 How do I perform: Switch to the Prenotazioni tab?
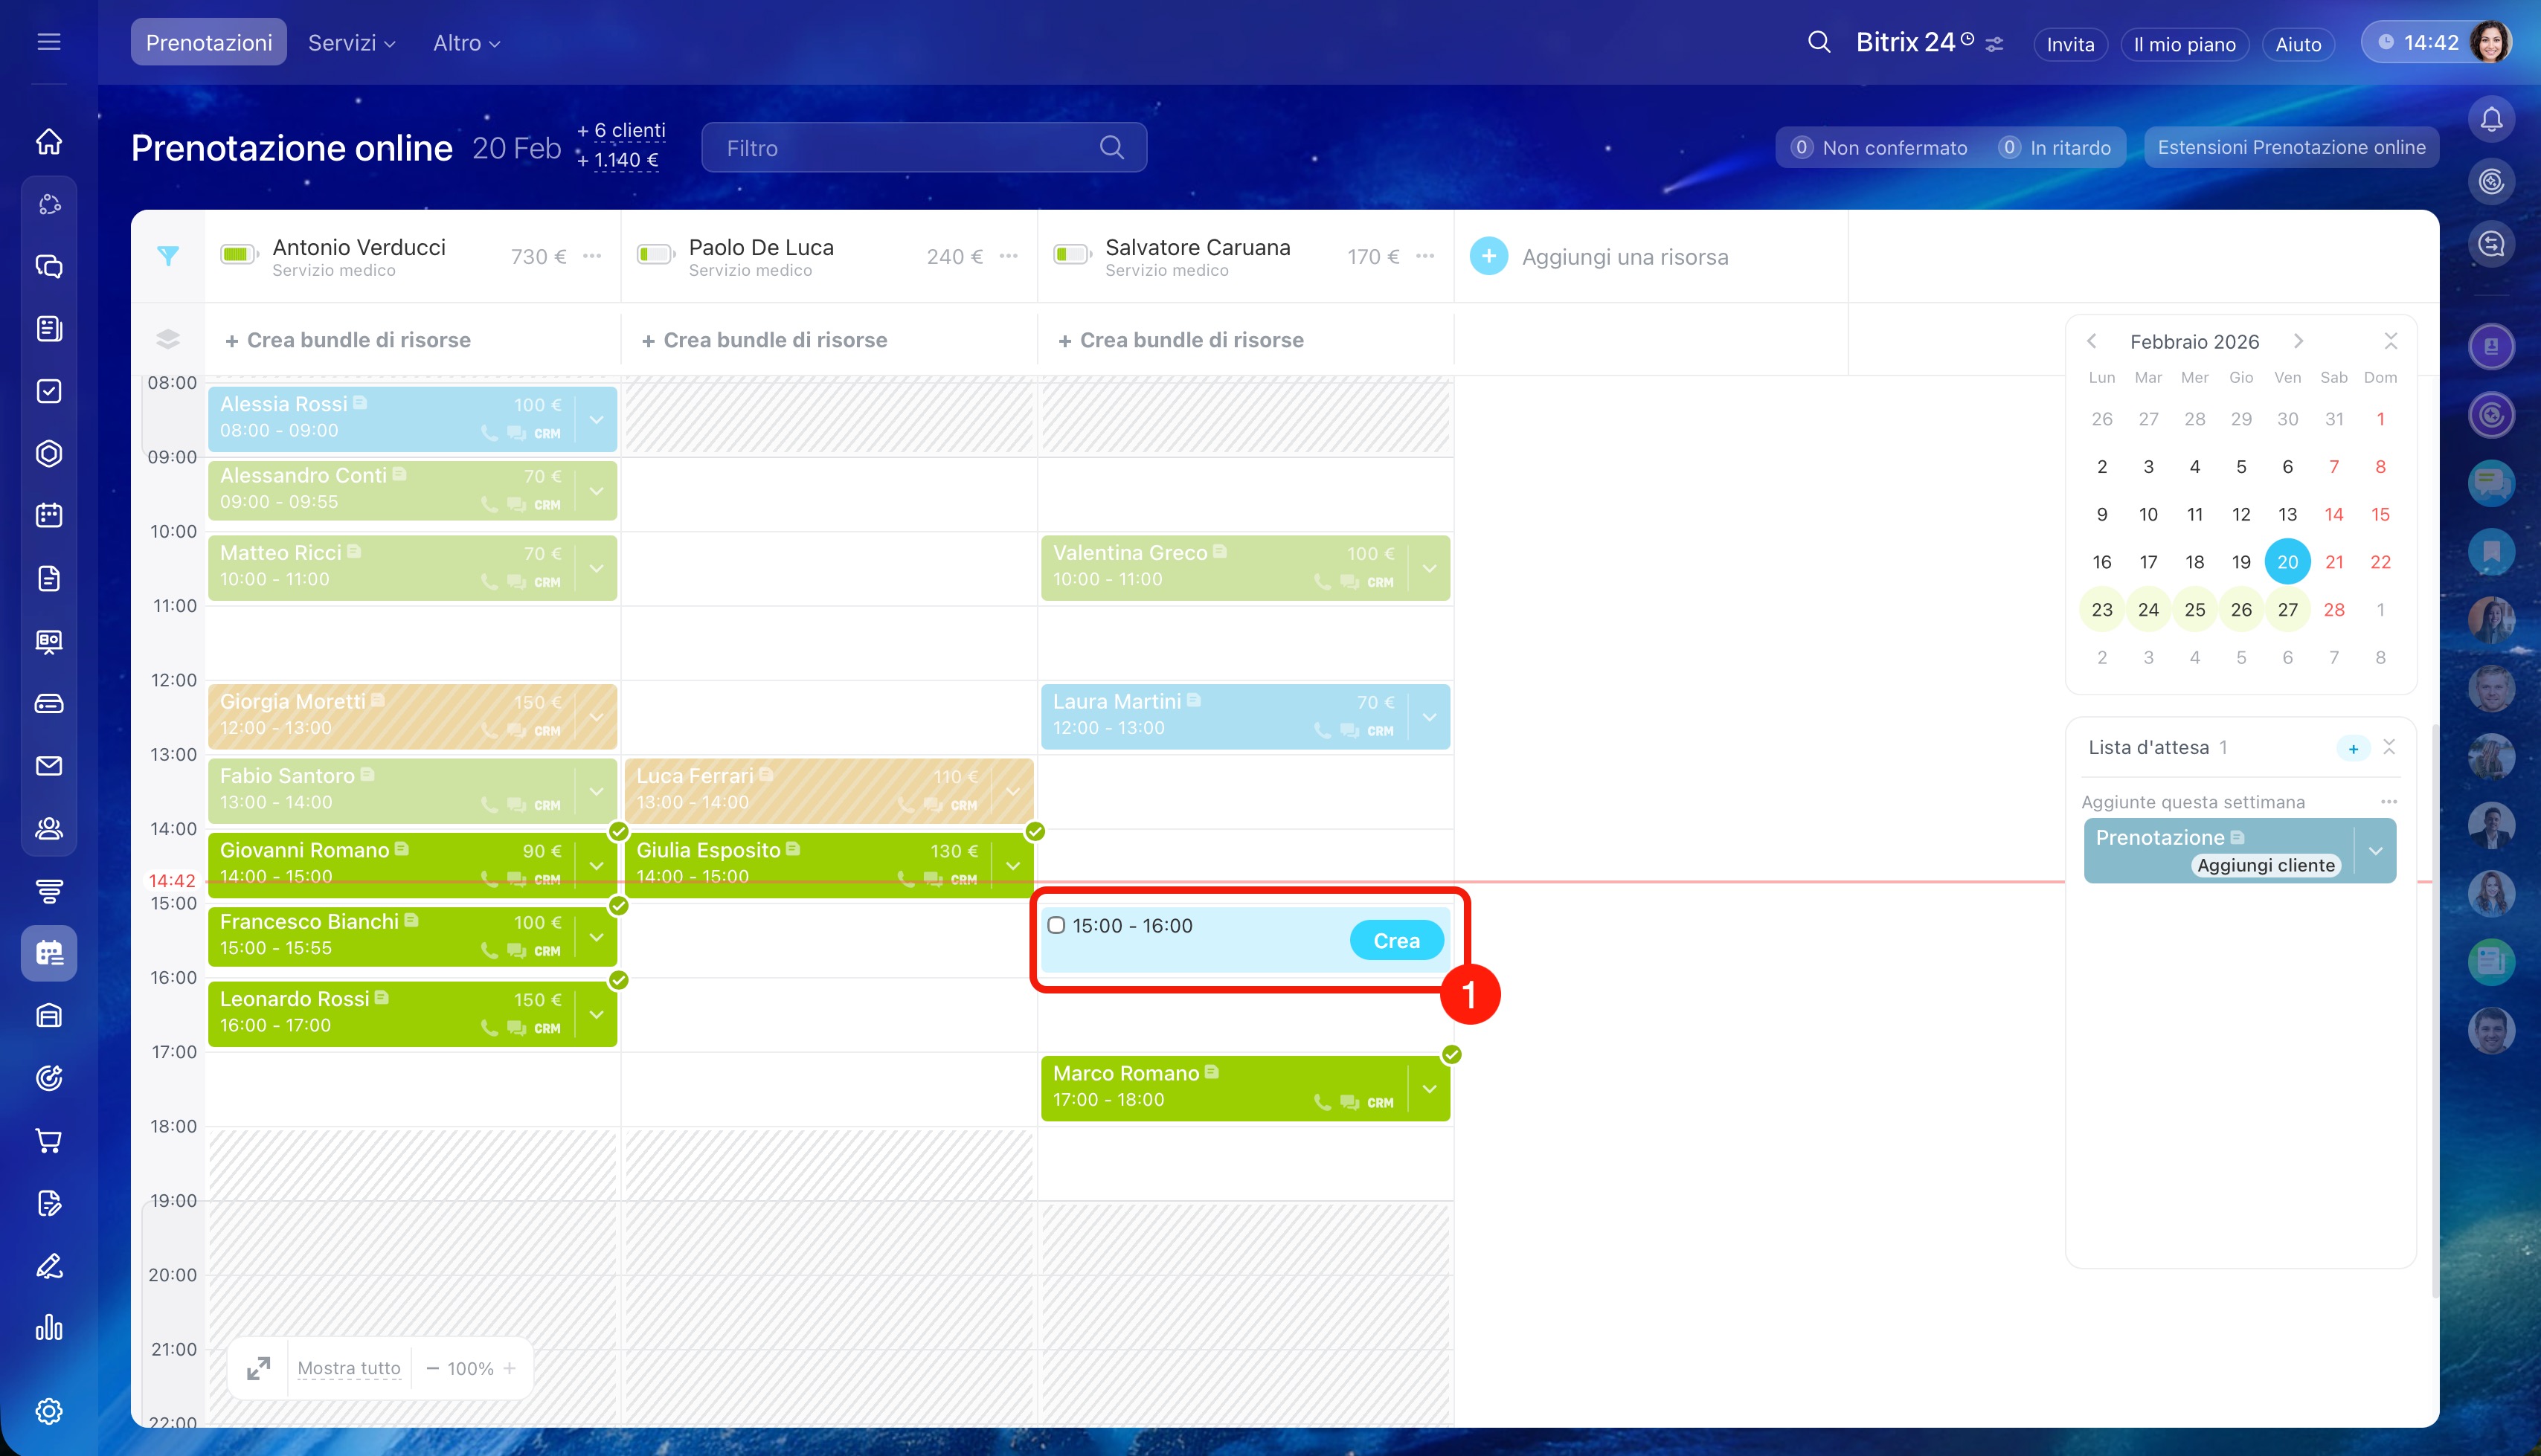[208, 43]
